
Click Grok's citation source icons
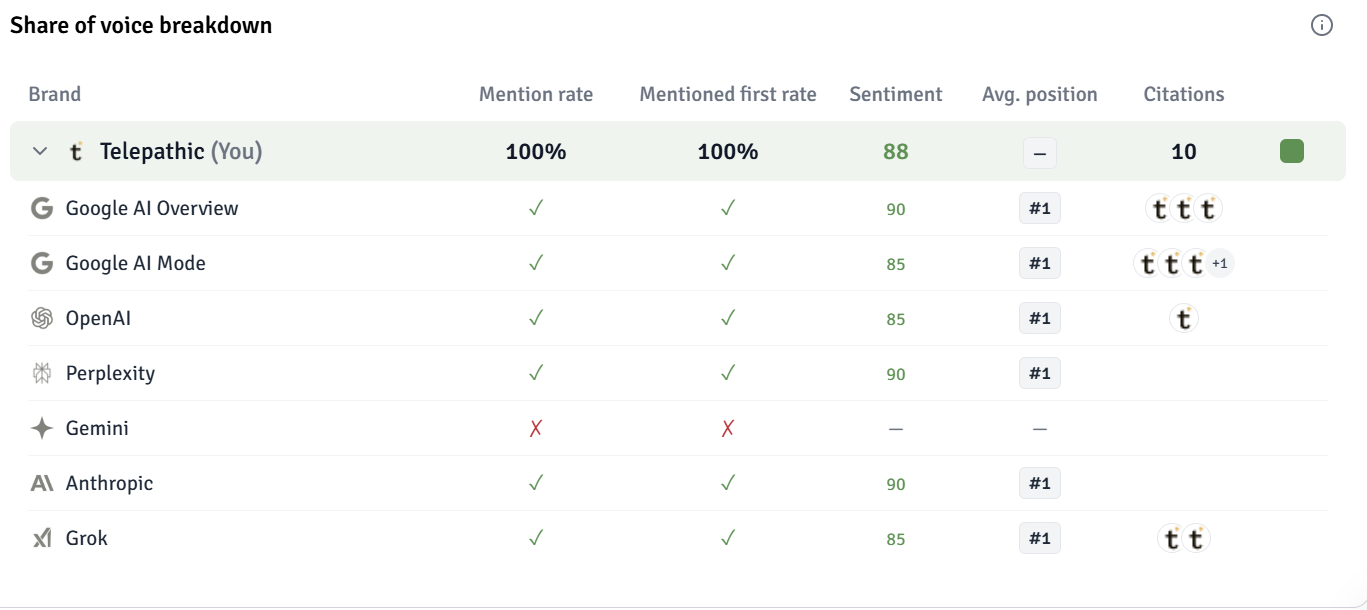tap(1184, 539)
